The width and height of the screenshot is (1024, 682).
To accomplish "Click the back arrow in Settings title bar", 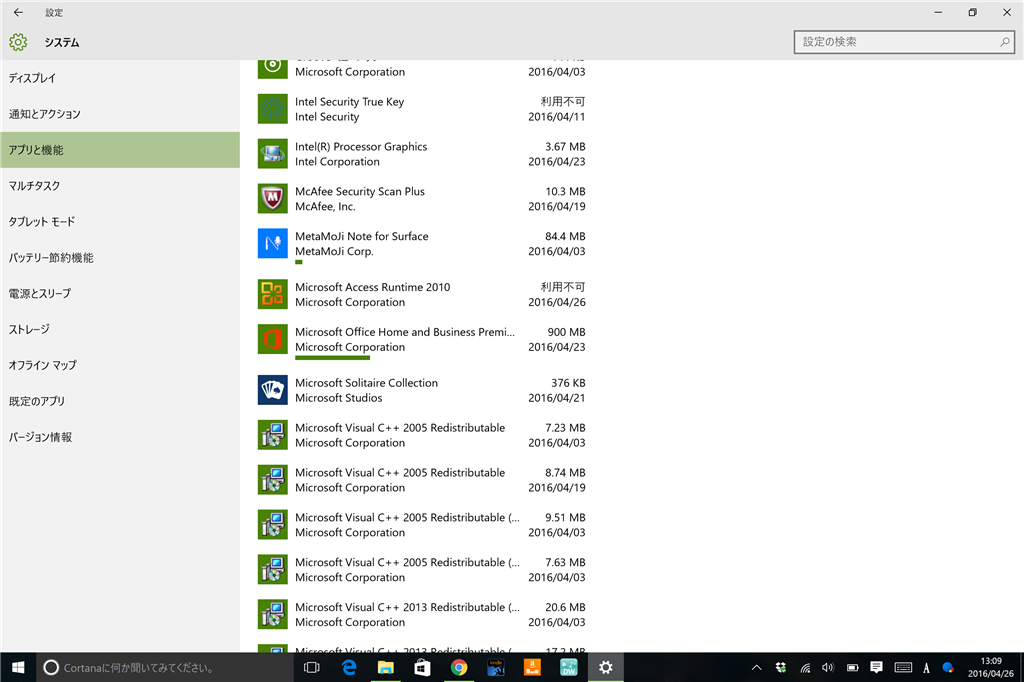I will [18, 12].
